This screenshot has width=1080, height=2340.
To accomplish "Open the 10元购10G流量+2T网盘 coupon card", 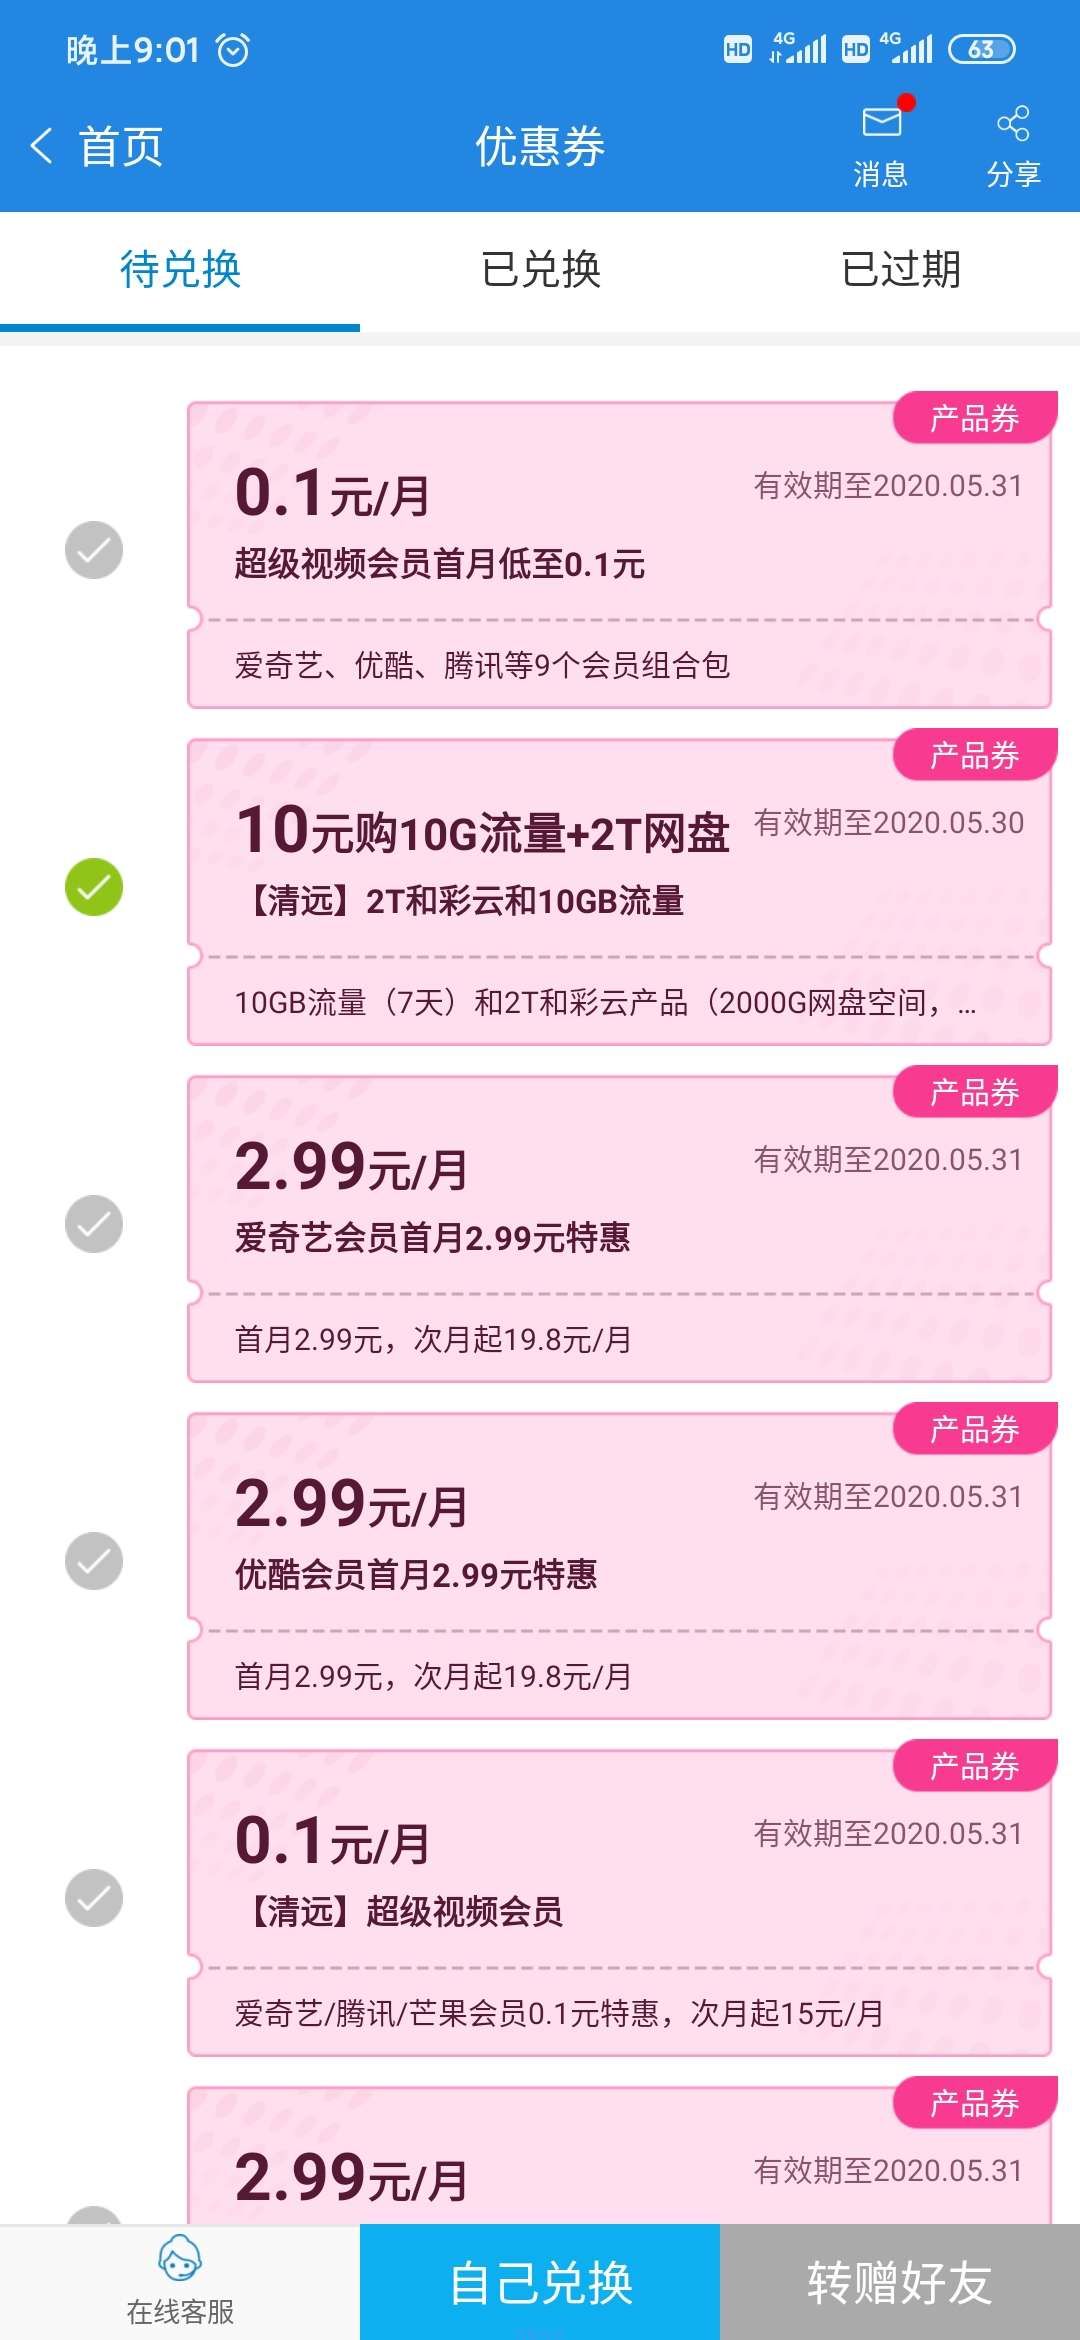I will (620, 892).
